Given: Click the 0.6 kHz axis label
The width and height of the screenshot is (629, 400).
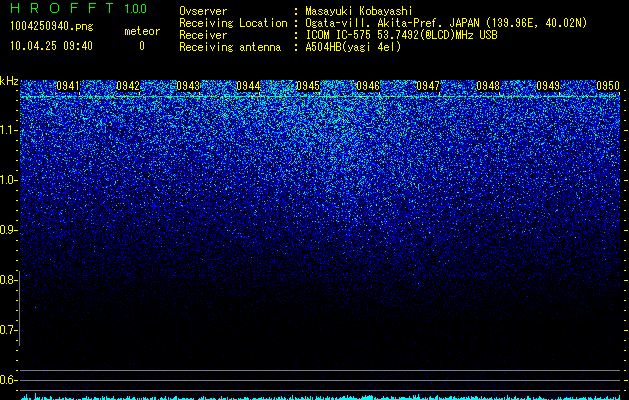Looking at the screenshot, I should point(8,380).
